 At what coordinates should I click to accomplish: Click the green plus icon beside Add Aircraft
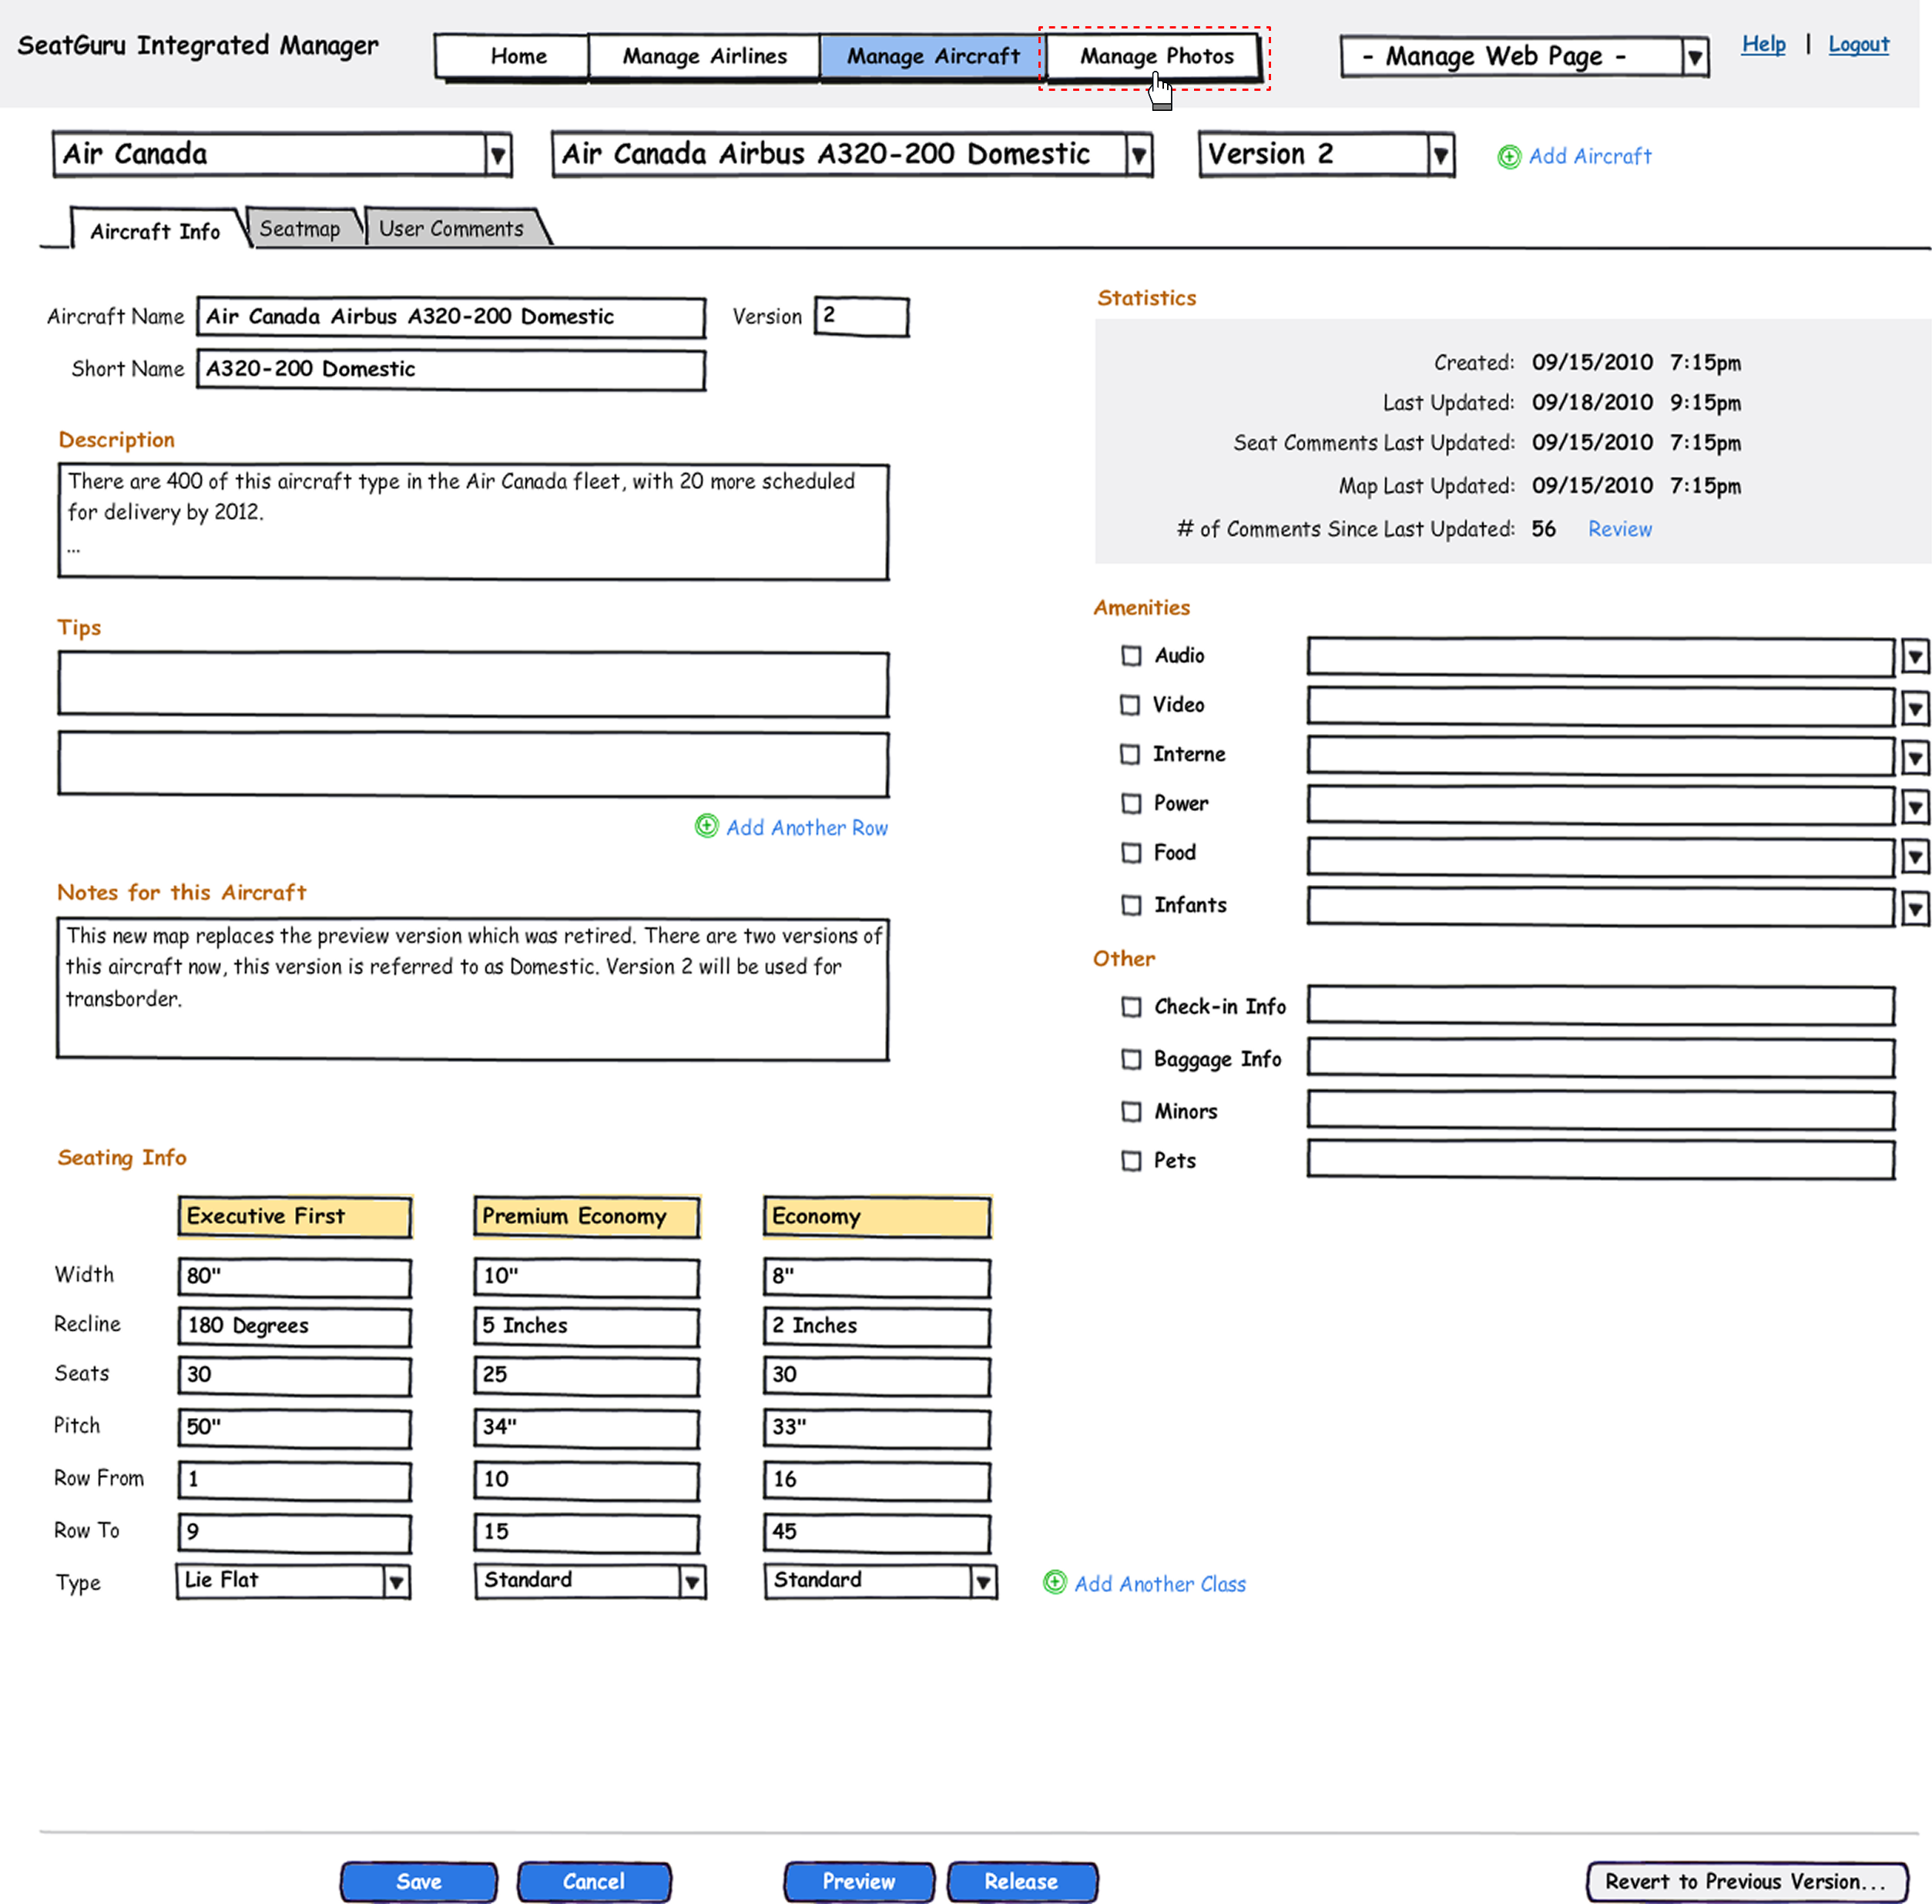[x=1508, y=157]
